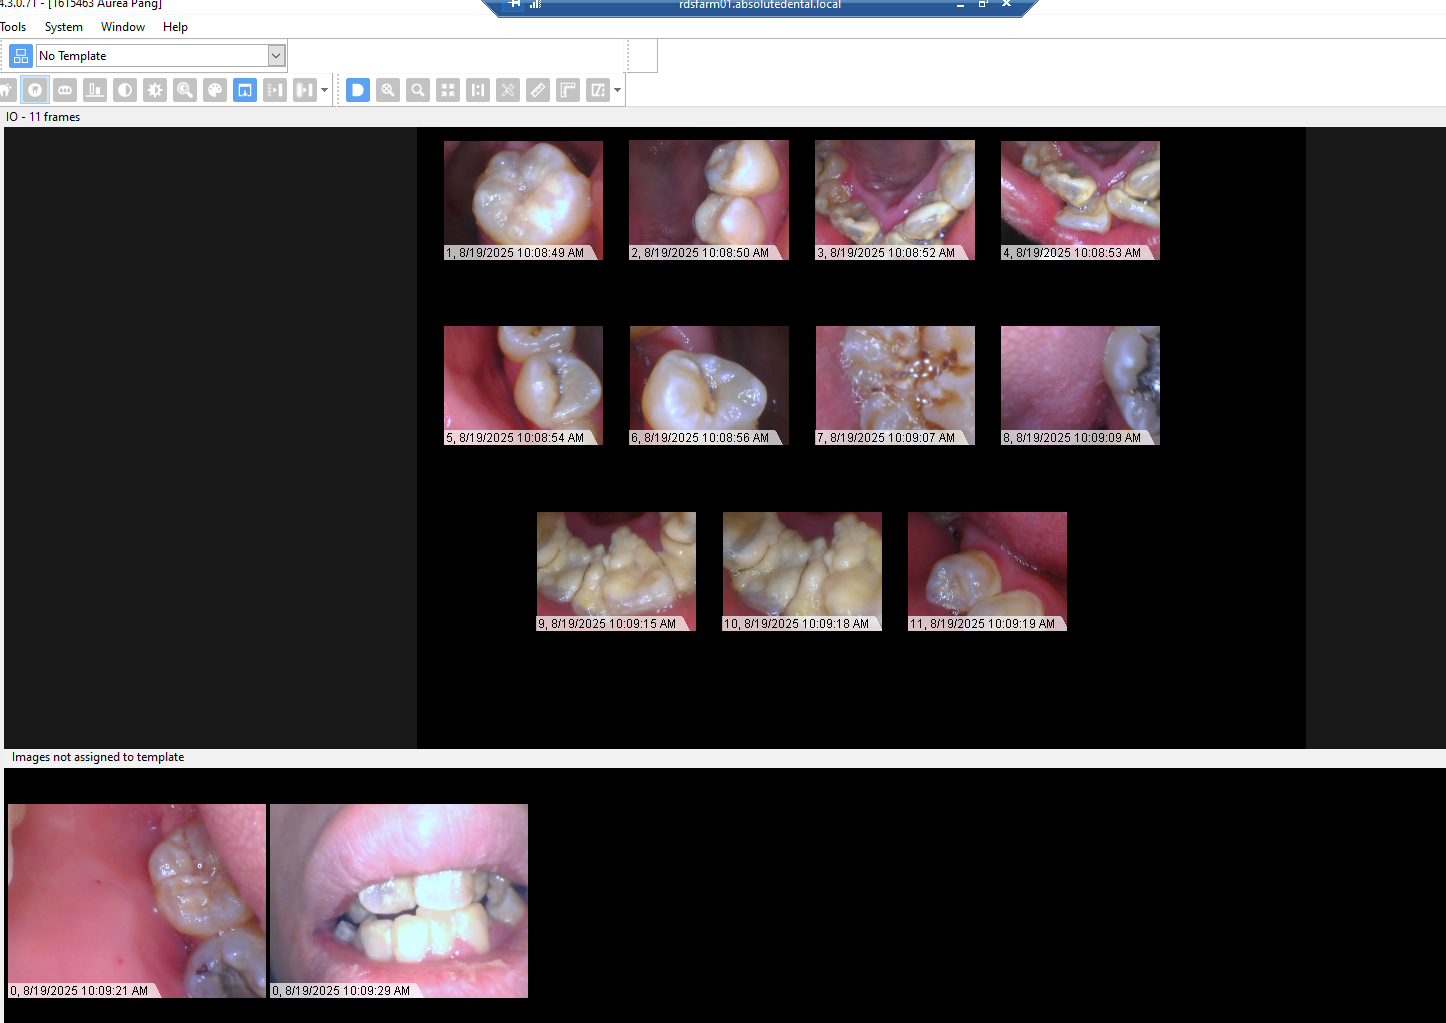This screenshot has height=1023, width=1446.
Task: Click the histogram chart icon
Action: point(95,90)
